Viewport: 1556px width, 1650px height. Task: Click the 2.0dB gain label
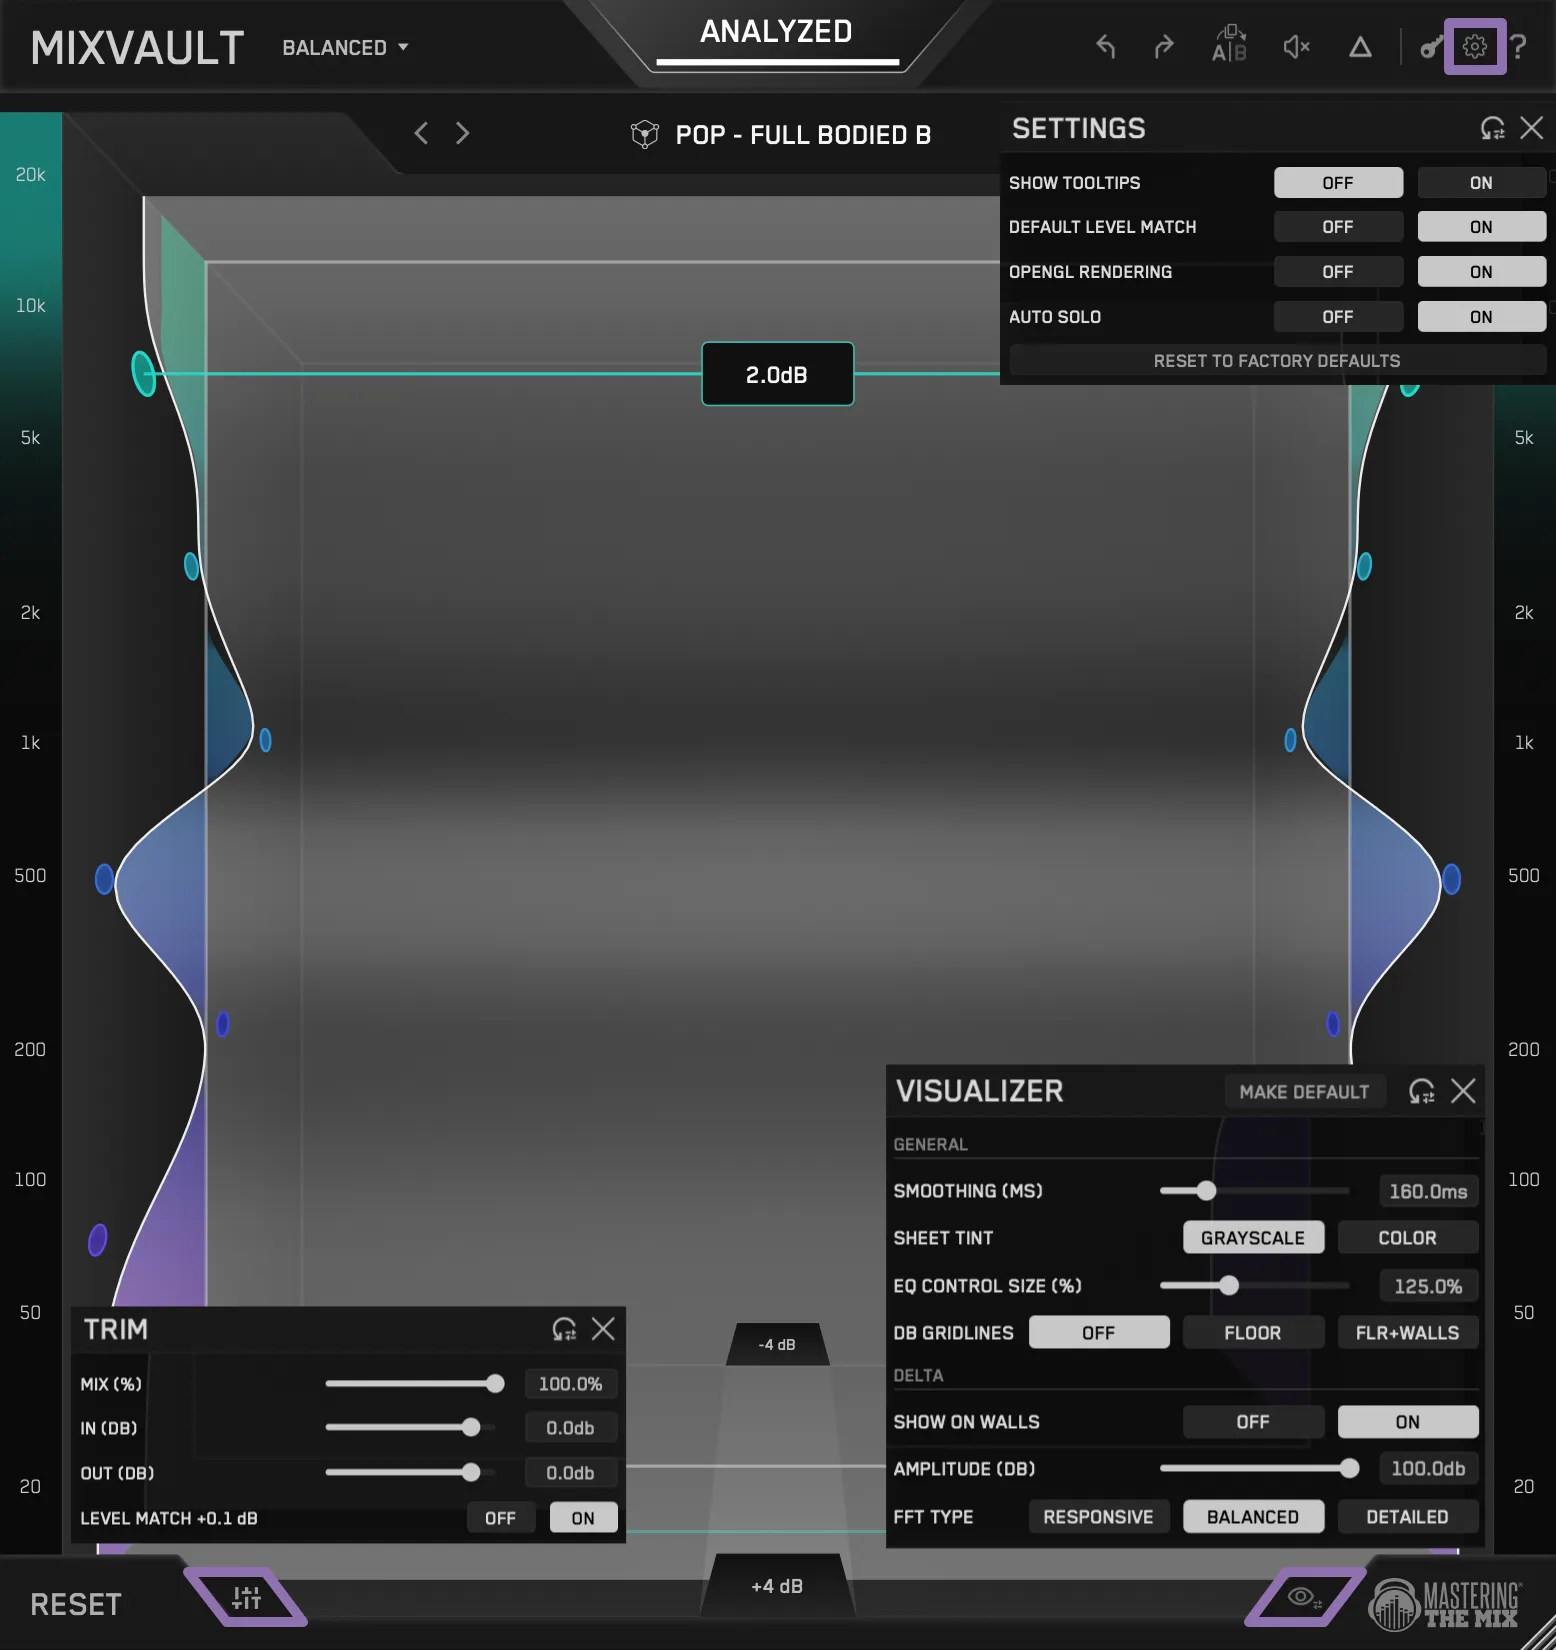click(x=777, y=374)
